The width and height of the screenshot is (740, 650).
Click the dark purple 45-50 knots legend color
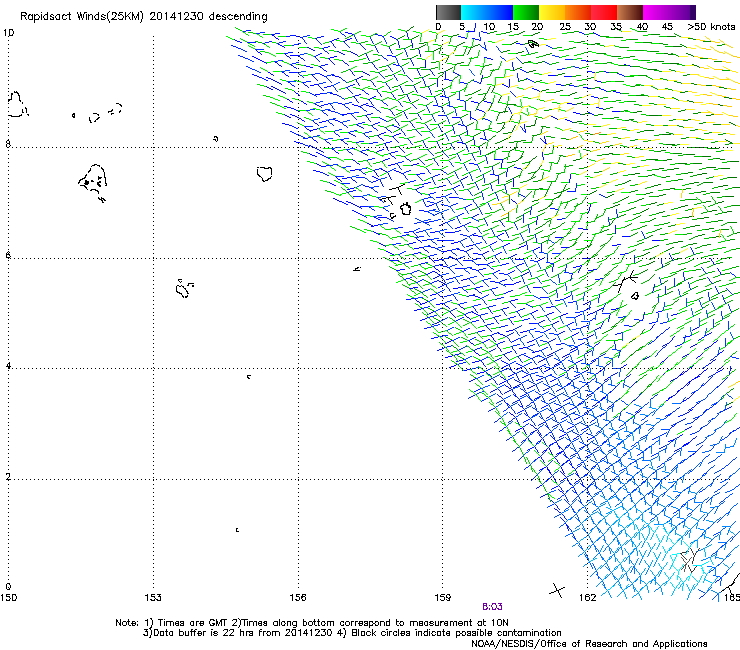pyautogui.click(x=682, y=12)
